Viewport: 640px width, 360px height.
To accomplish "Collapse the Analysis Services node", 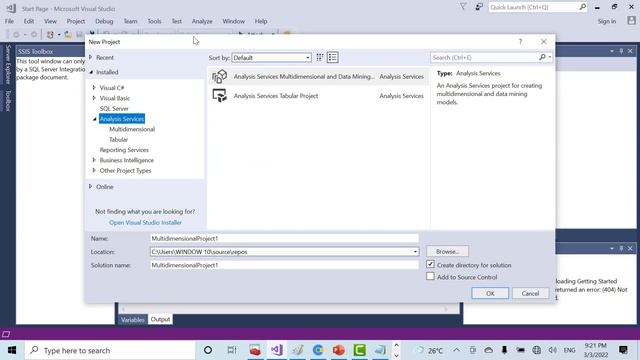I will point(95,119).
